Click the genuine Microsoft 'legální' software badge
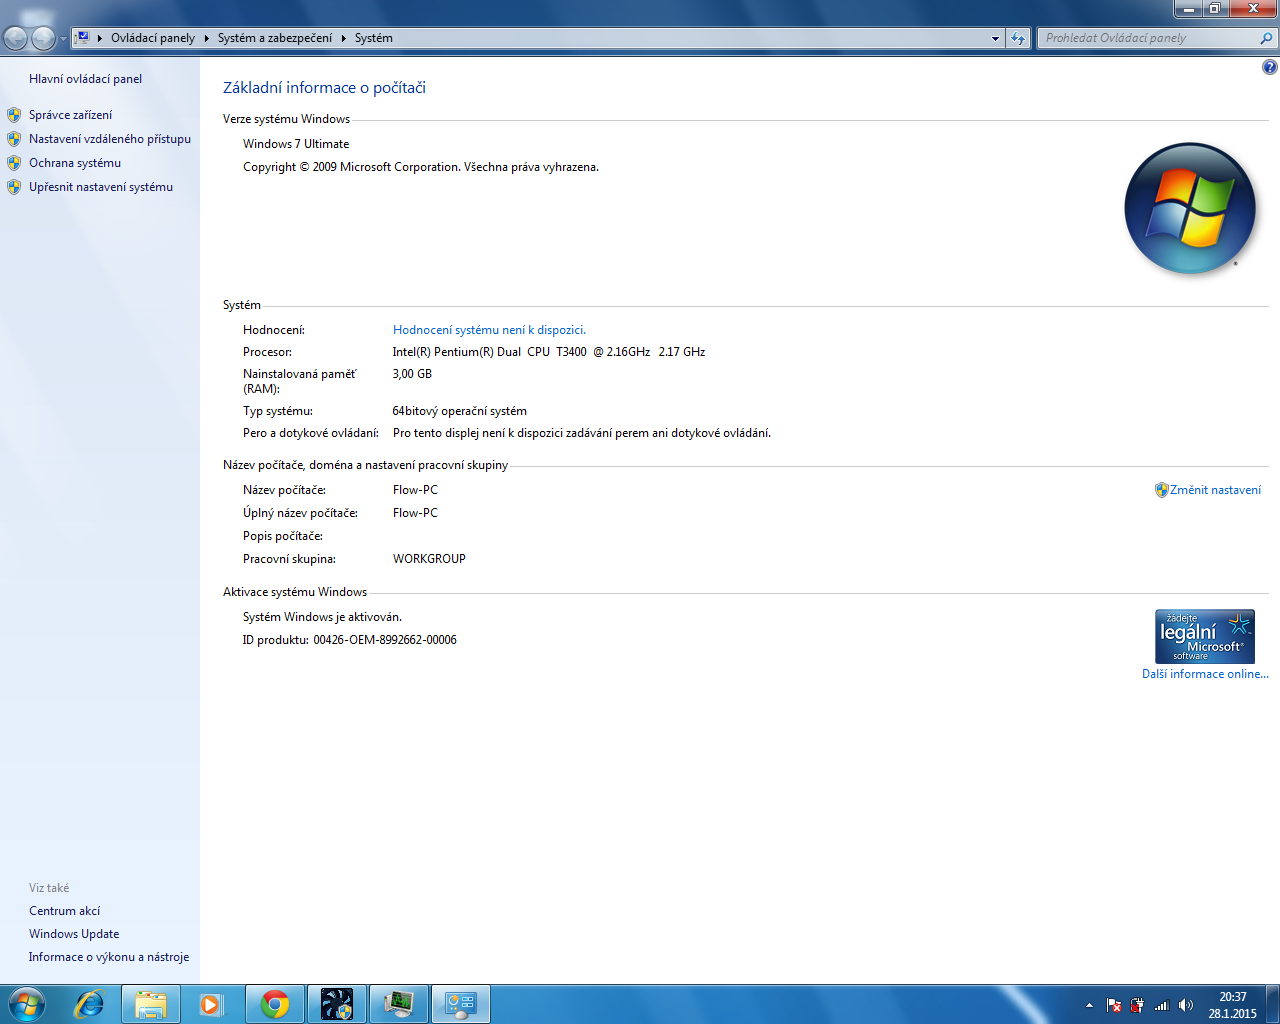 (1204, 637)
